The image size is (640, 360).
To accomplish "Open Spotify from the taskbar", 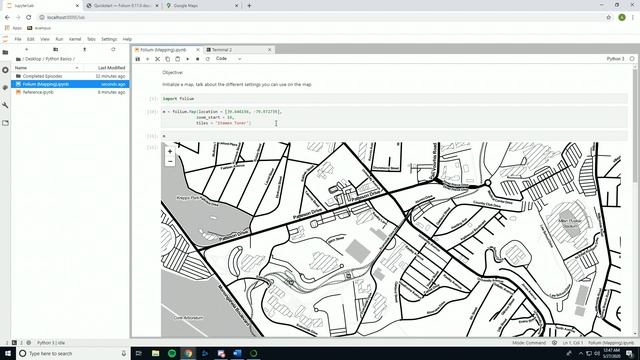I will [x=172, y=353].
